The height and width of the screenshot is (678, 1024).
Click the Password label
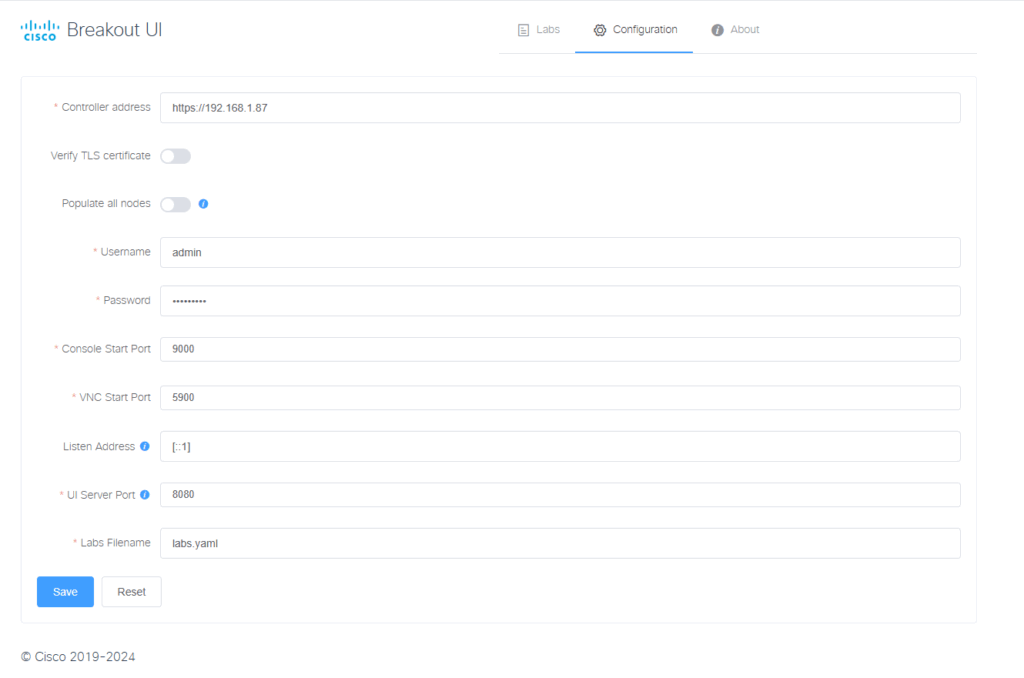(127, 300)
